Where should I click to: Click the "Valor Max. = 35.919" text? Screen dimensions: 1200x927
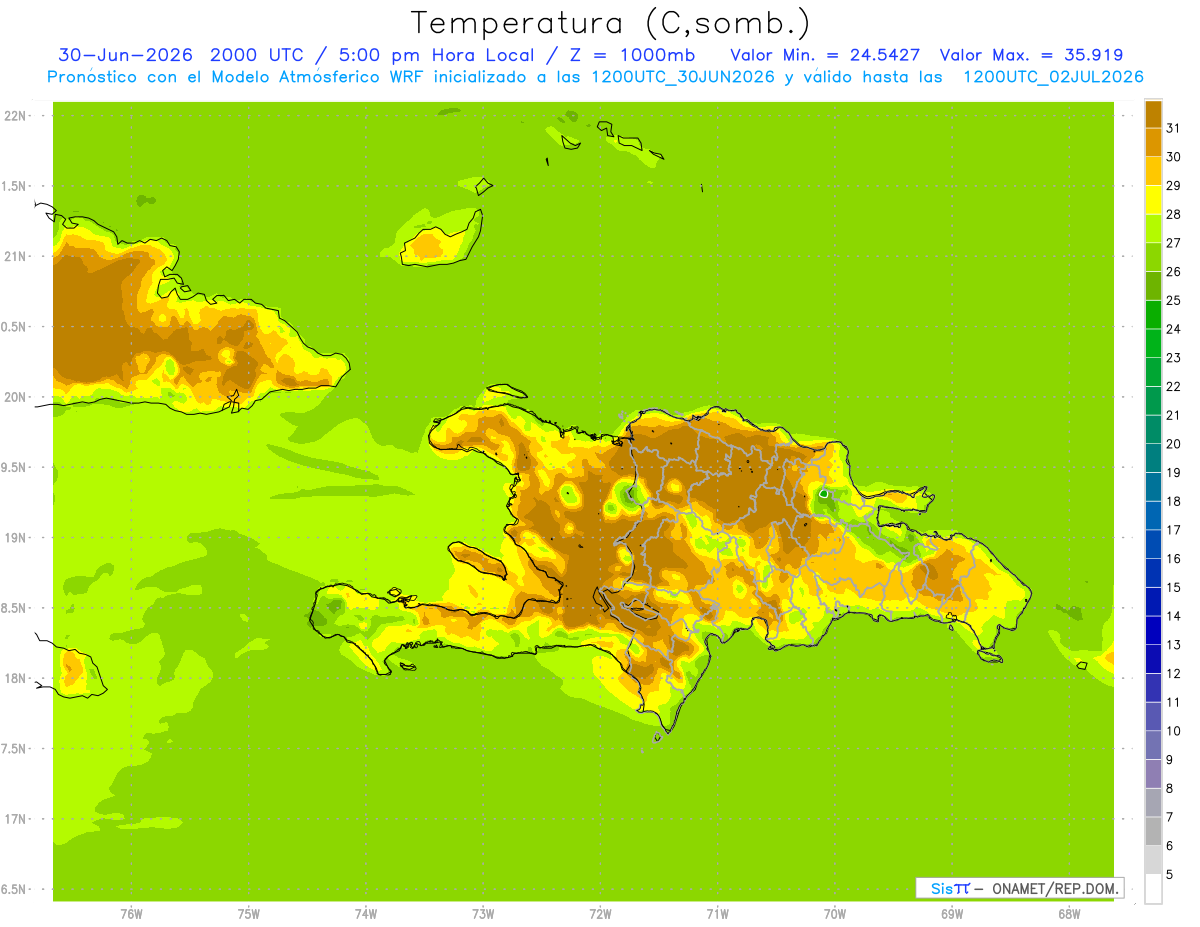tap(1031, 55)
